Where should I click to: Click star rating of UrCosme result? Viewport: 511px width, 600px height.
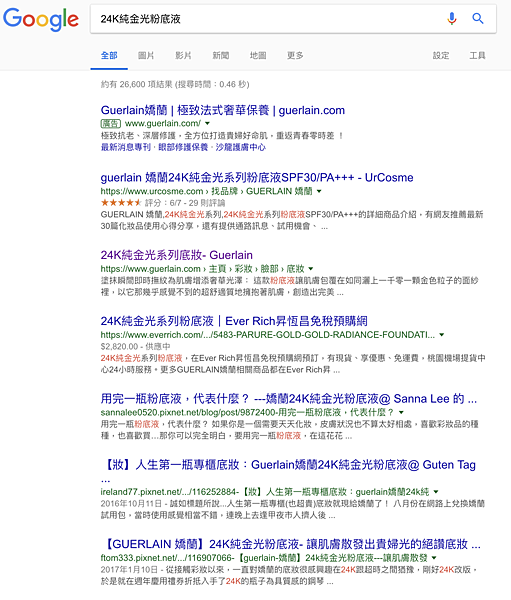click(121, 202)
